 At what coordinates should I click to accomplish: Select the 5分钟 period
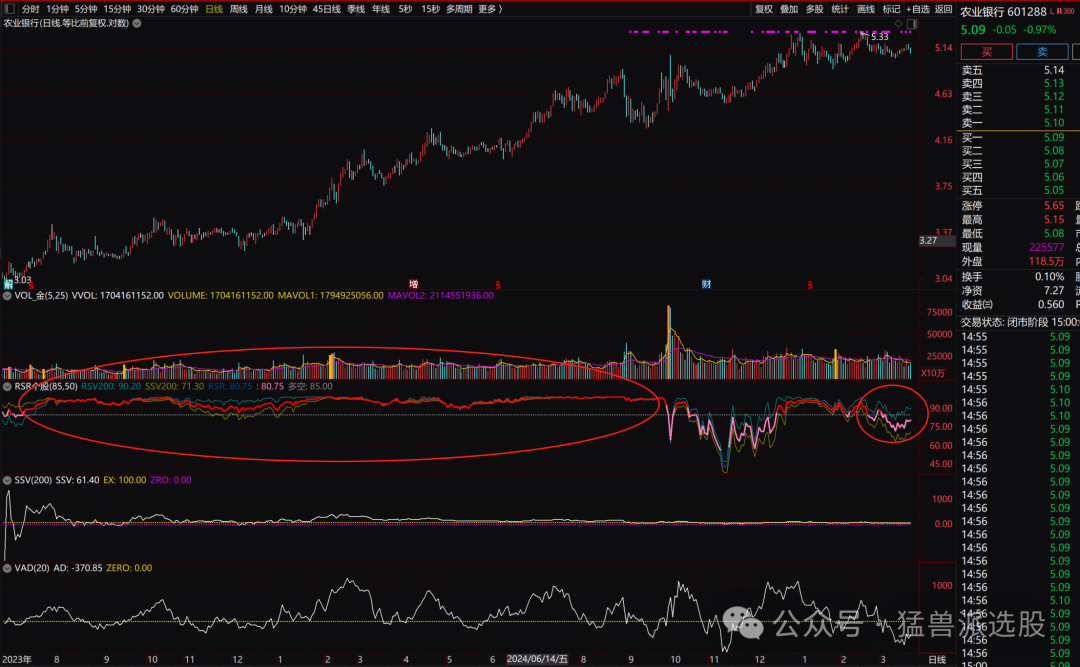pos(86,9)
